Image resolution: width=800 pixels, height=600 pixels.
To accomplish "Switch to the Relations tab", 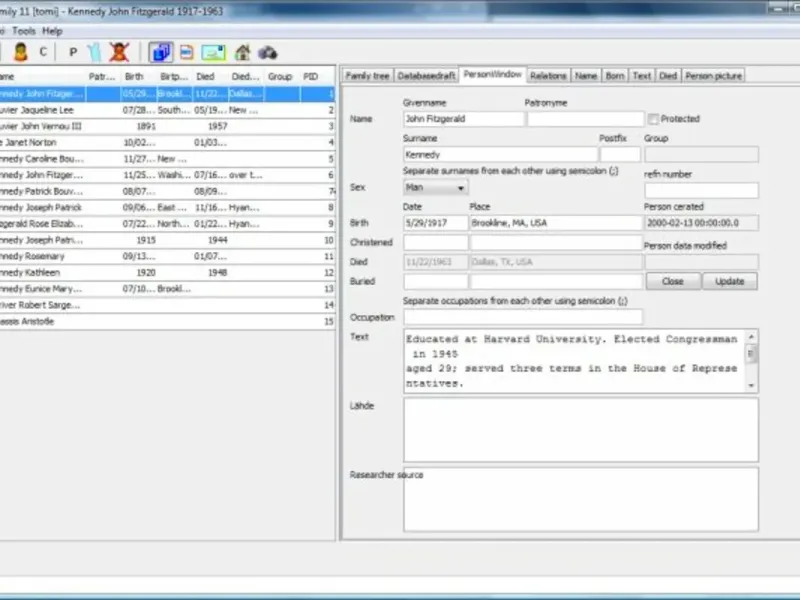I will click(x=548, y=75).
